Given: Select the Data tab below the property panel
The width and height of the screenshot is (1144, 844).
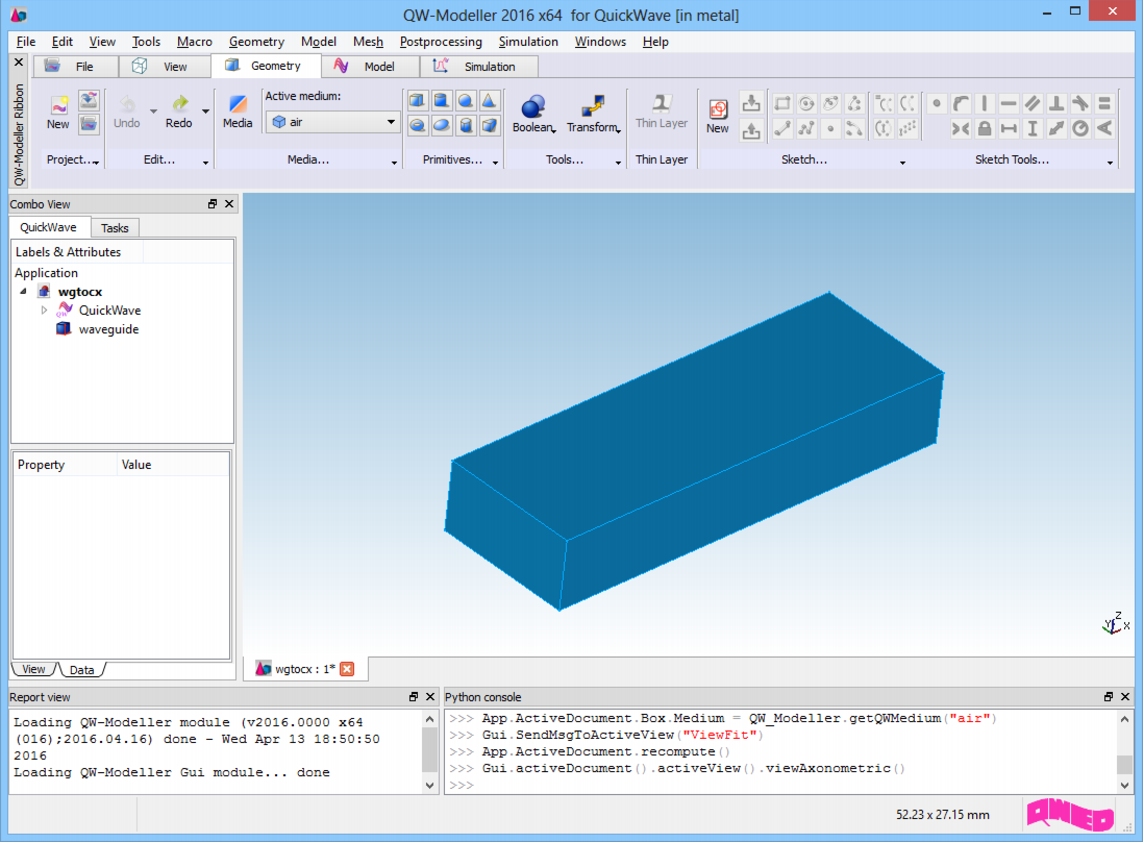Looking at the screenshot, I should [82, 670].
